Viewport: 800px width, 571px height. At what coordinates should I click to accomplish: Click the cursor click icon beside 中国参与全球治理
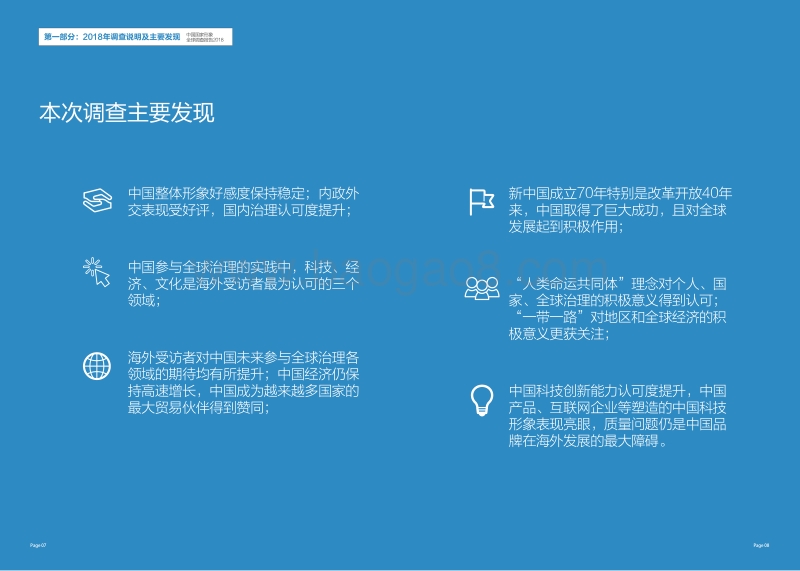(96, 272)
